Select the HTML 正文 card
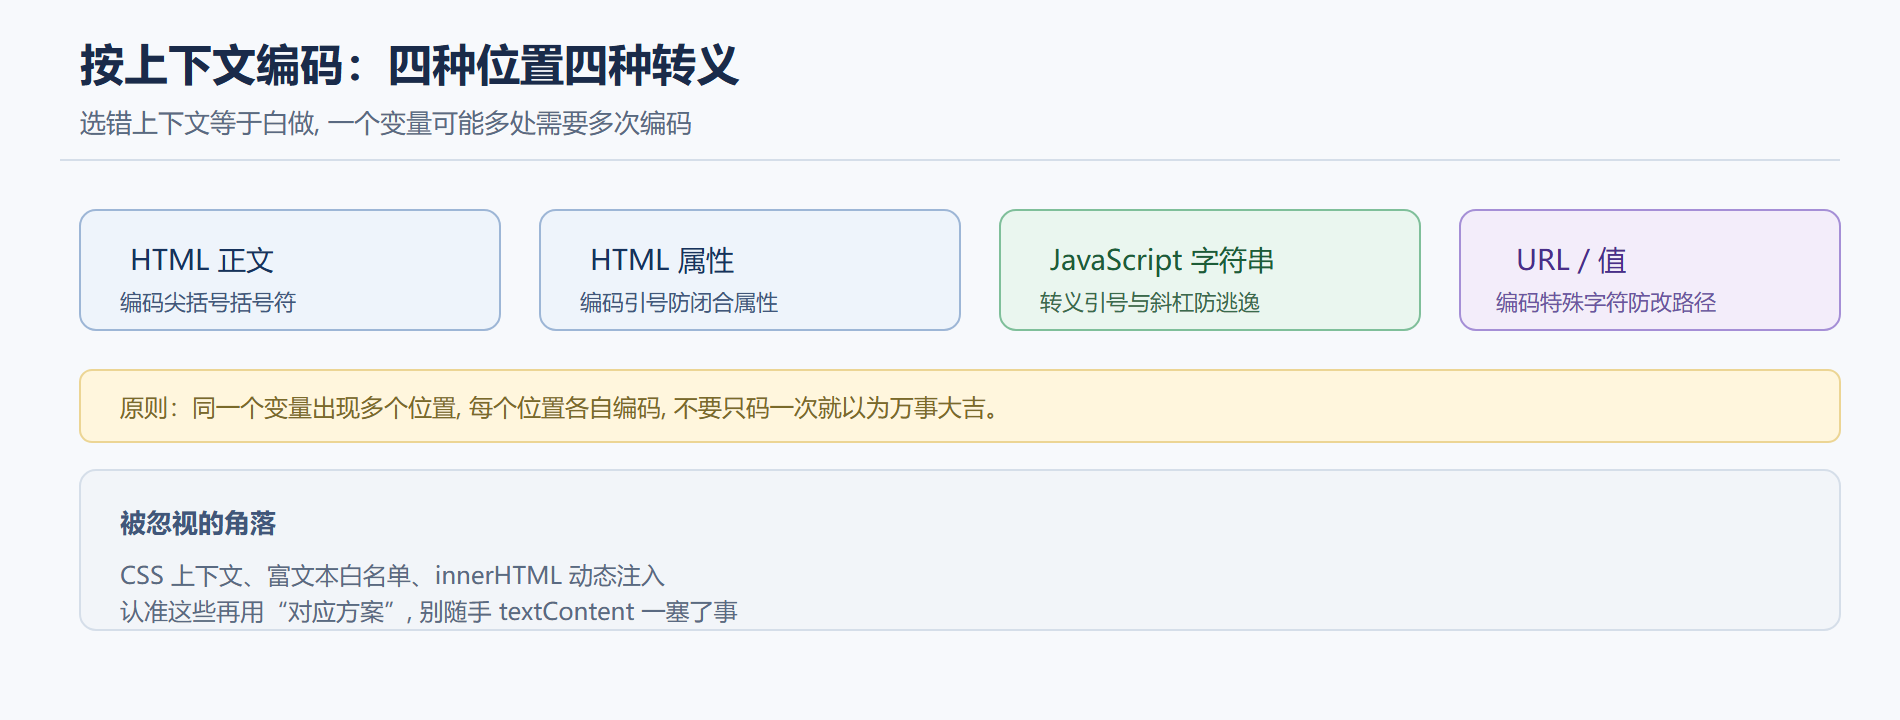This screenshot has width=1900, height=720. pyautogui.click(x=290, y=270)
